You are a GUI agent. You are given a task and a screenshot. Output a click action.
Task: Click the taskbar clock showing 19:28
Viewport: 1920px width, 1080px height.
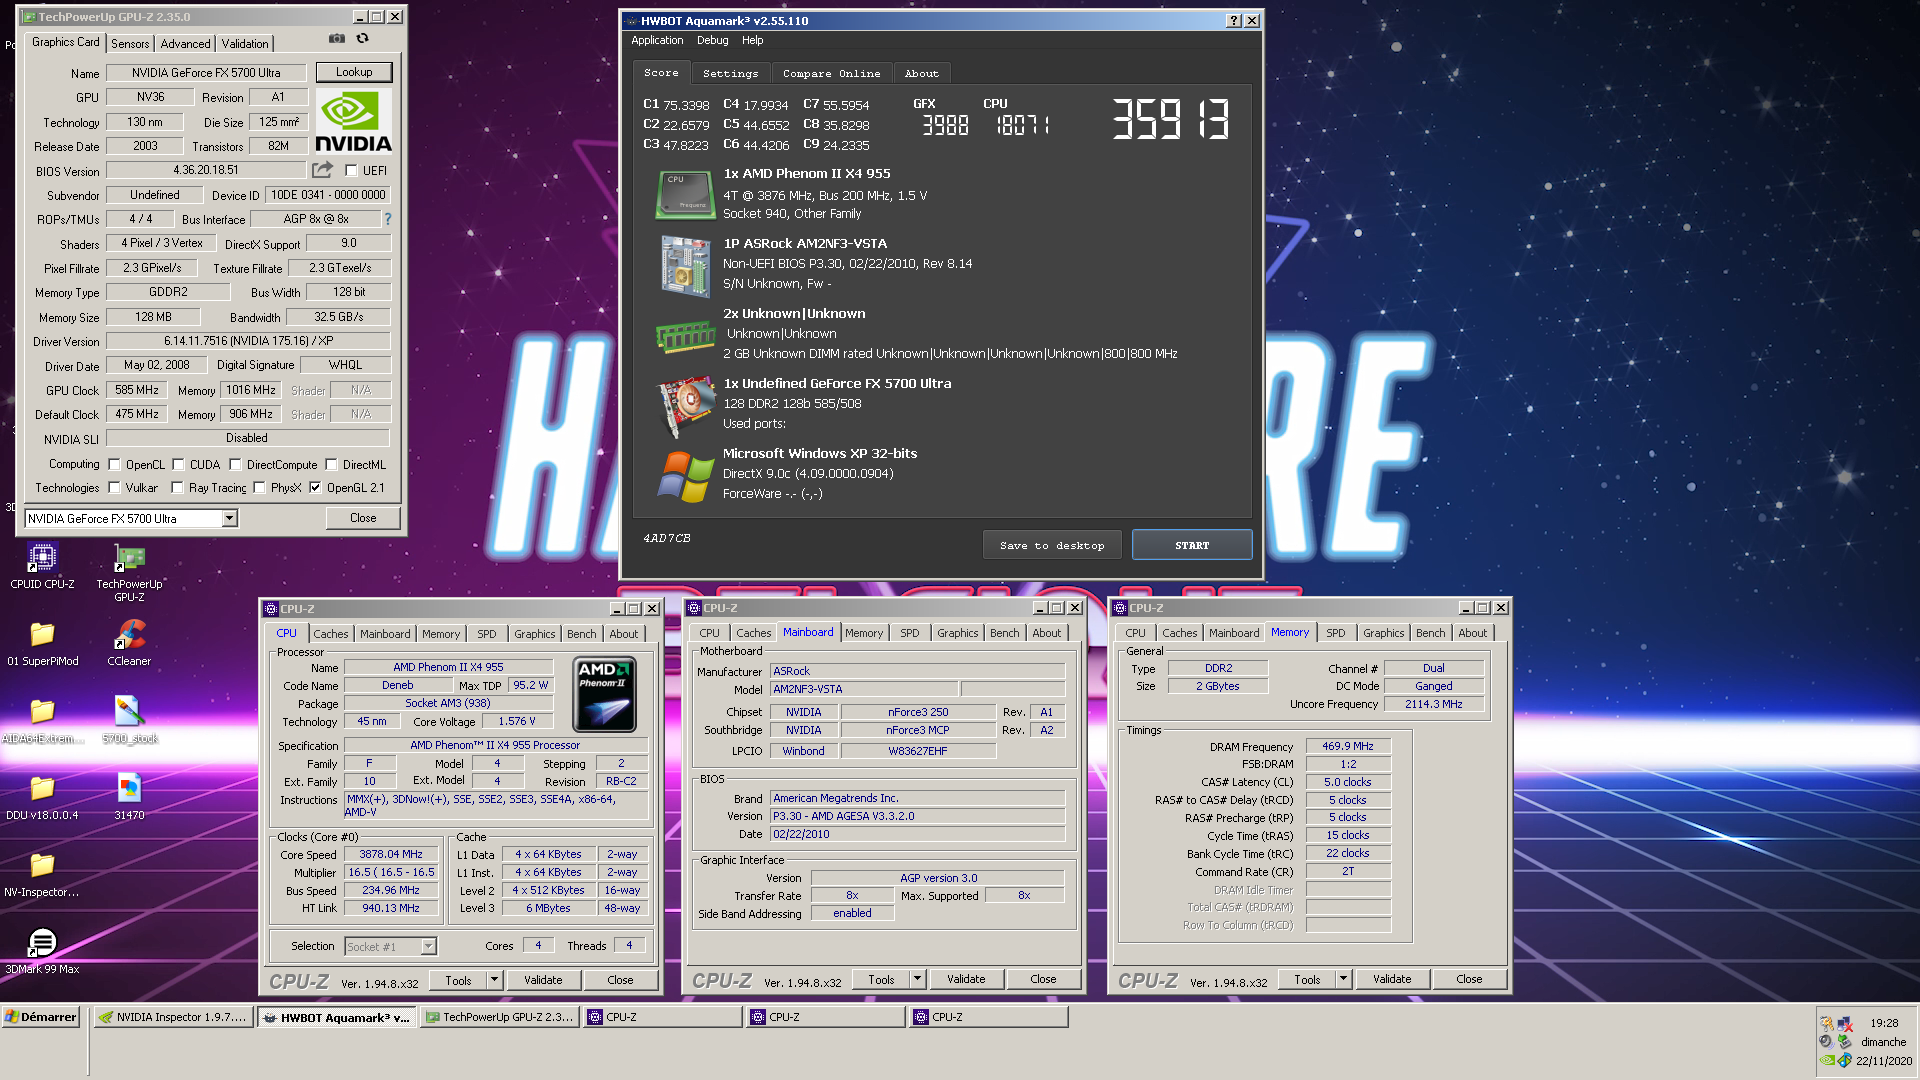coord(1884,1023)
